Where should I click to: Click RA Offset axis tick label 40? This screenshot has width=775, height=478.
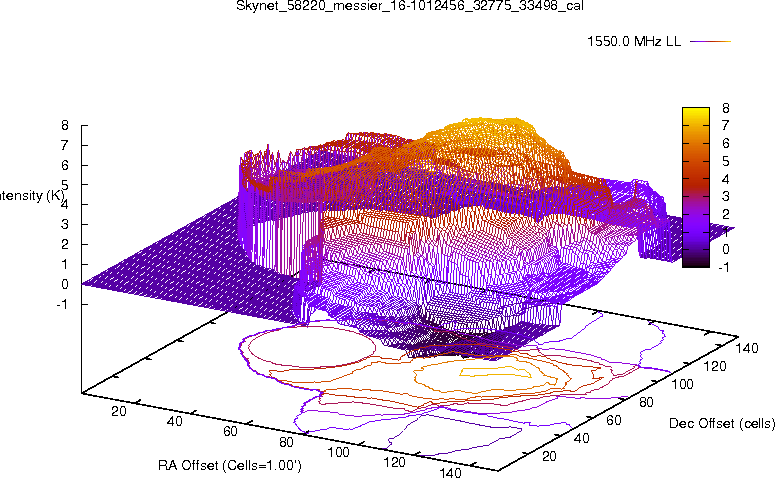(174, 421)
